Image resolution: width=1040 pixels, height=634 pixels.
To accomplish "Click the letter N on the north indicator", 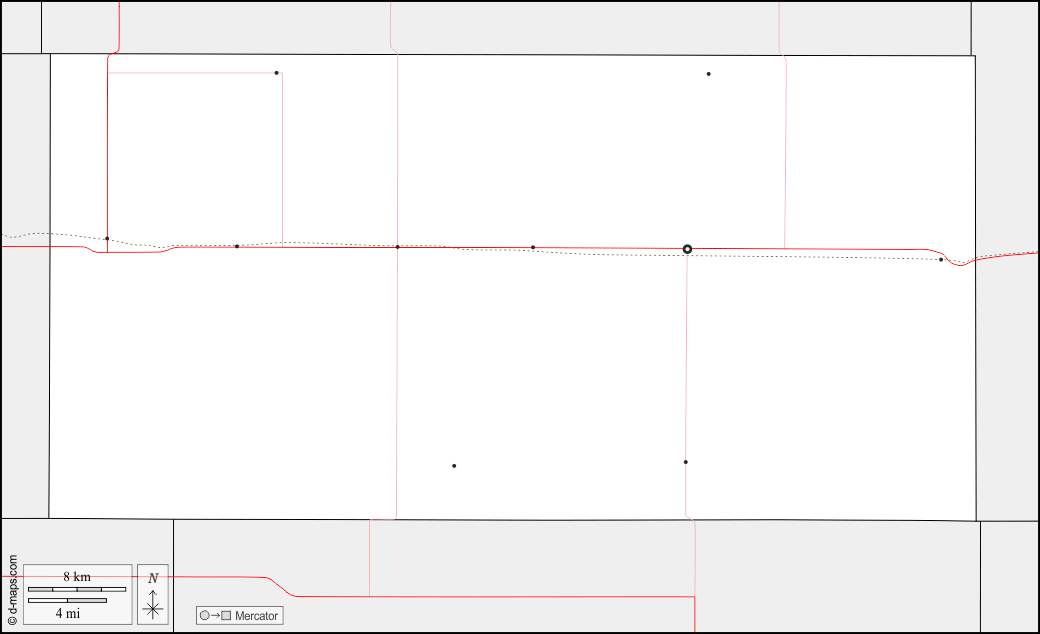I will [x=153, y=578].
